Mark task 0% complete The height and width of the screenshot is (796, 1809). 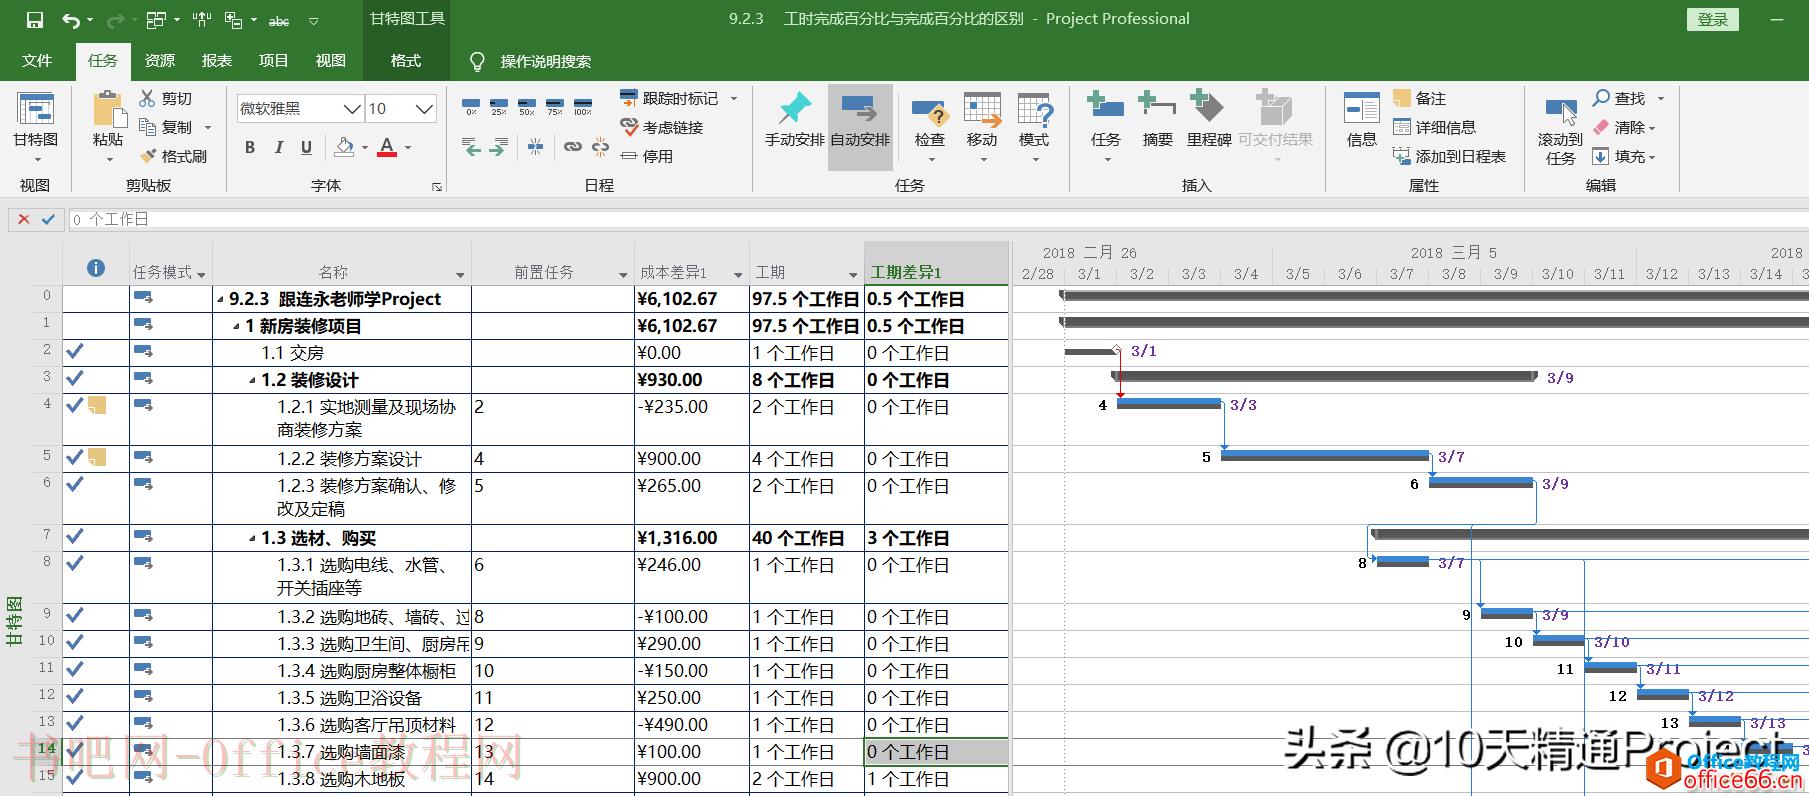[x=471, y=106]
